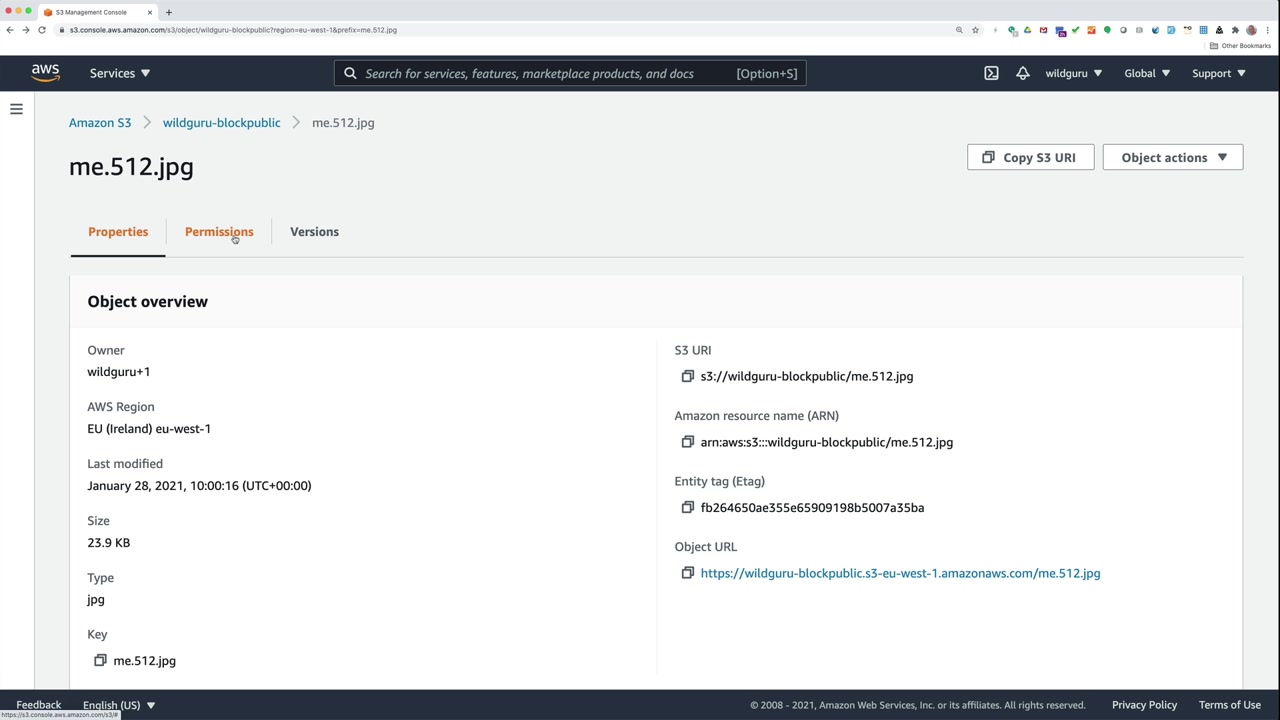Copy the Etag value icon
The image size is (1280, 720).
[687, 507]
